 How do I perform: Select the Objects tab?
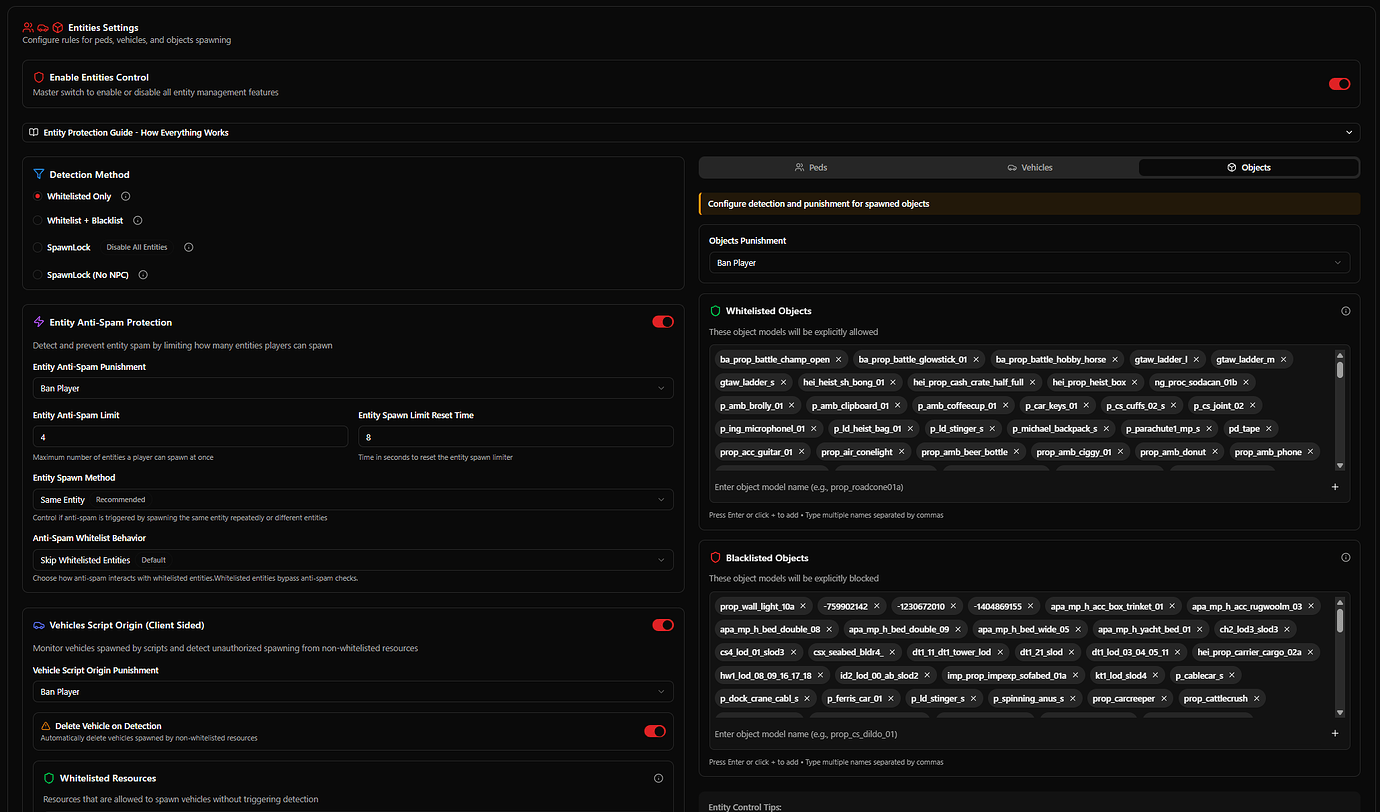[1248, 167]
